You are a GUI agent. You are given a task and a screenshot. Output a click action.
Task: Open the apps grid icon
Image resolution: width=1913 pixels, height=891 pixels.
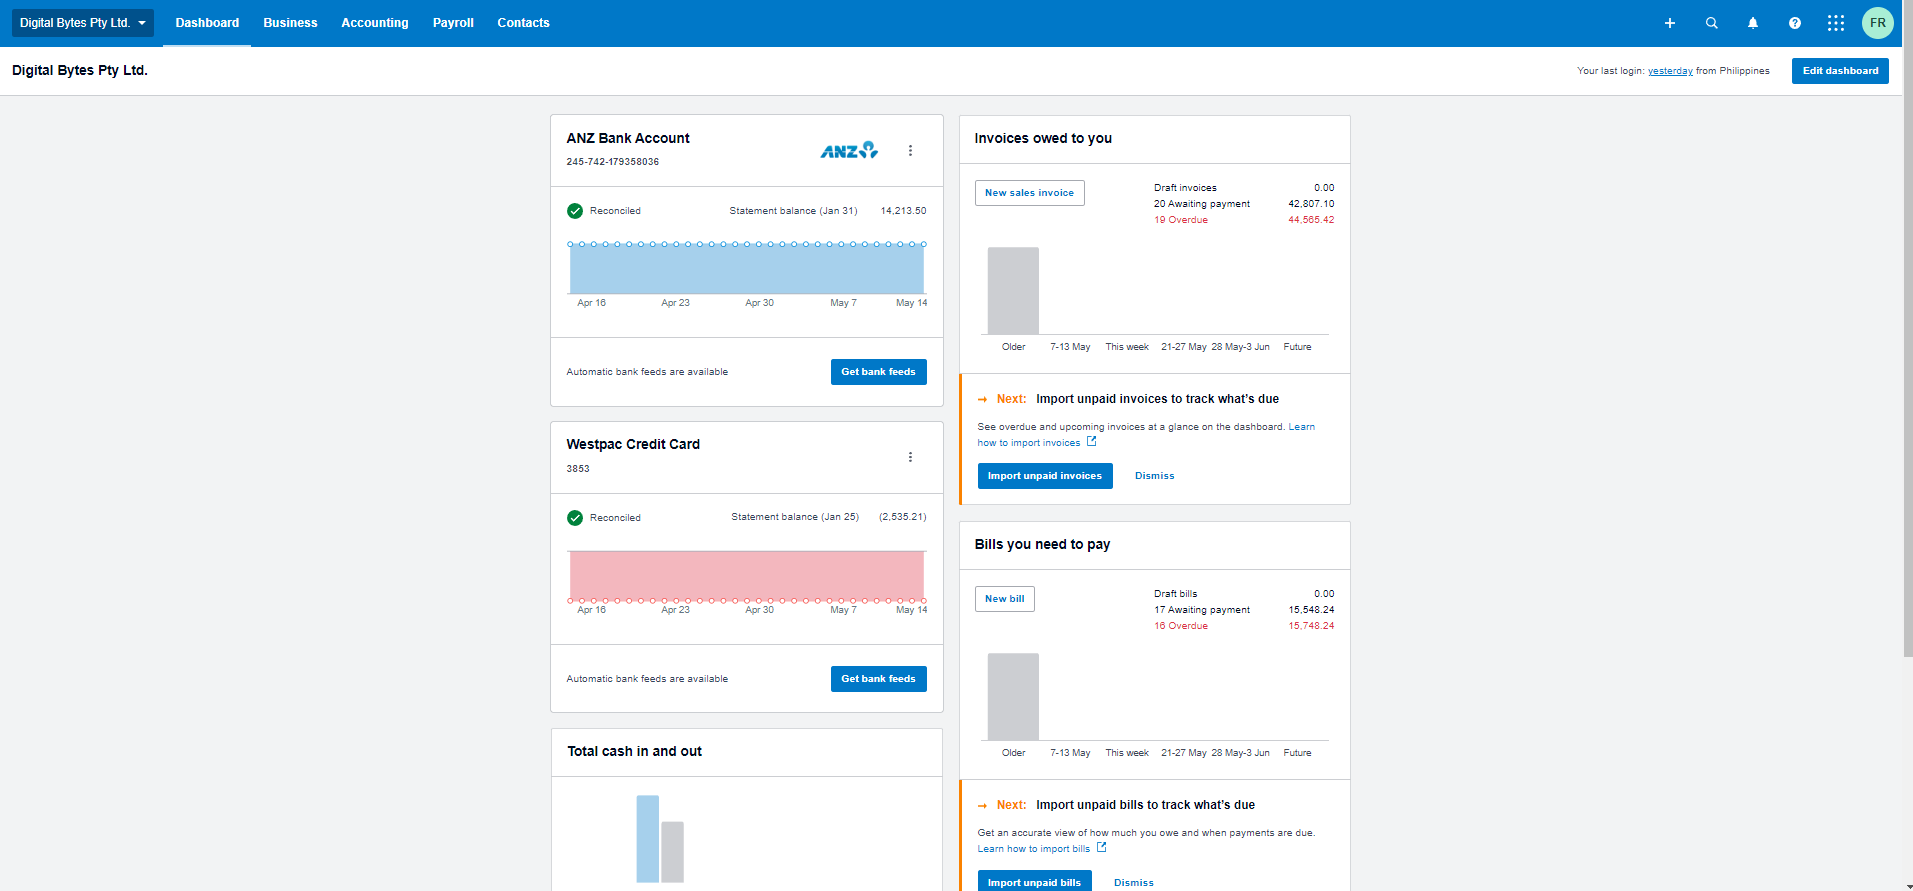pos(1835,23)
